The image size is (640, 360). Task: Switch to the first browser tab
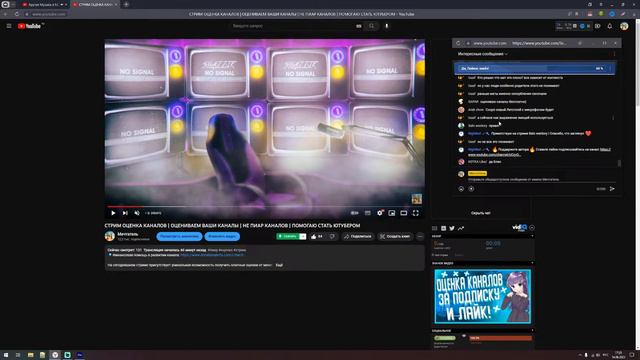coord(44,4)
